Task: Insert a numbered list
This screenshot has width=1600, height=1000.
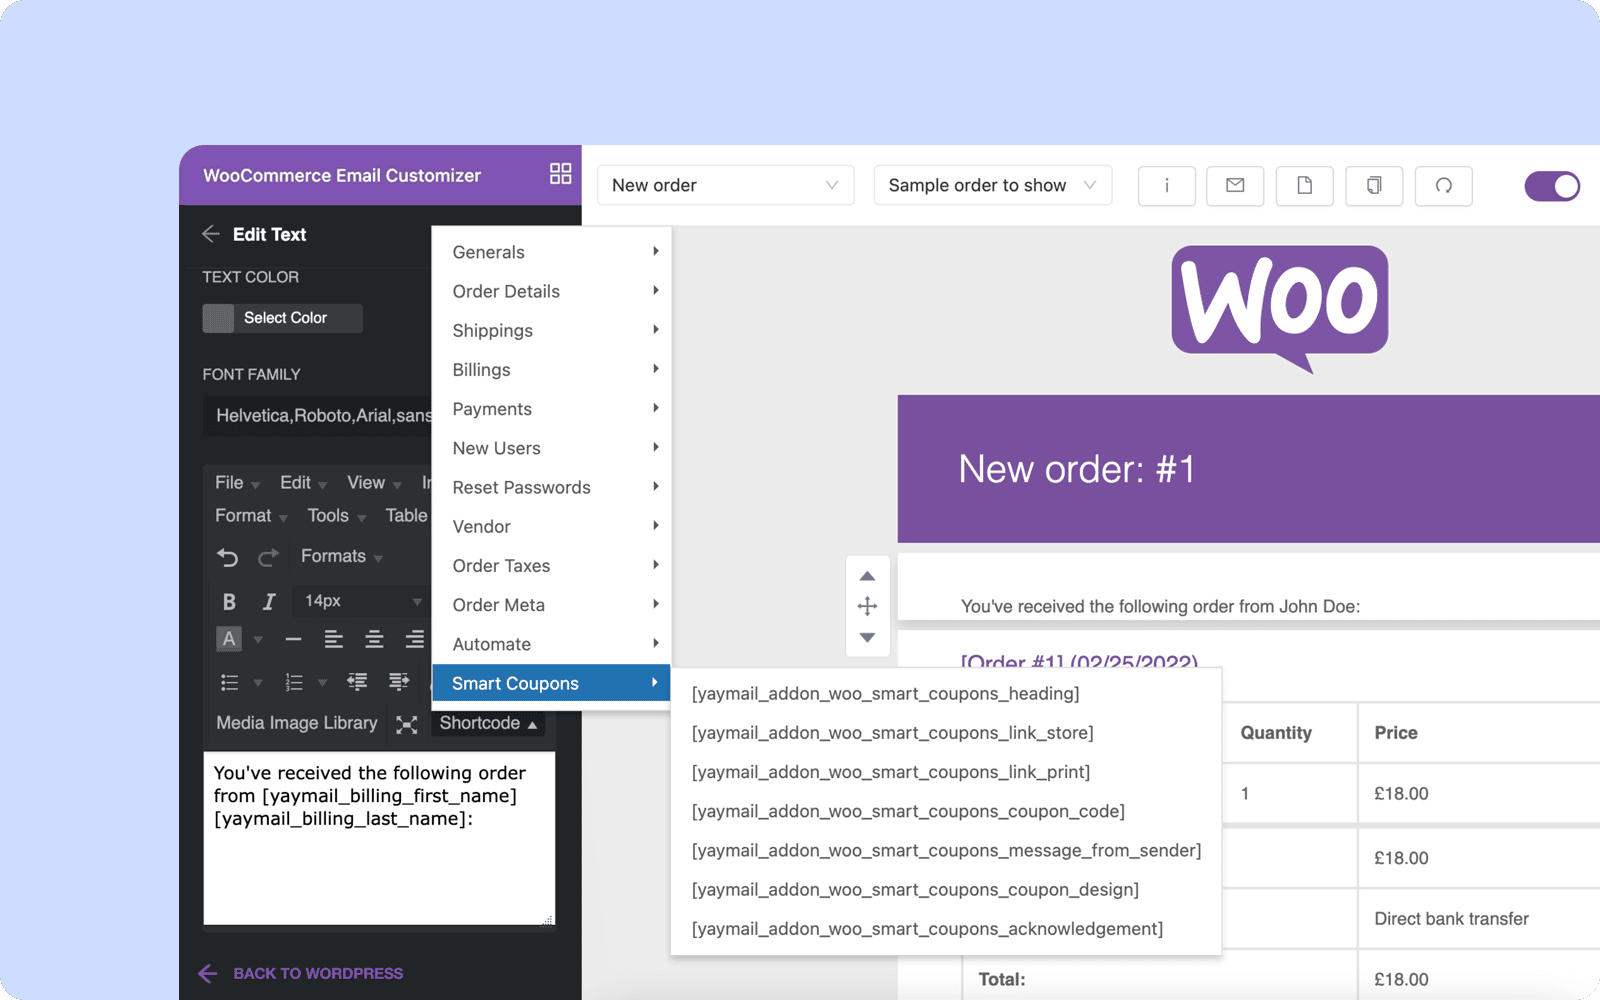Action: point(294,682)
